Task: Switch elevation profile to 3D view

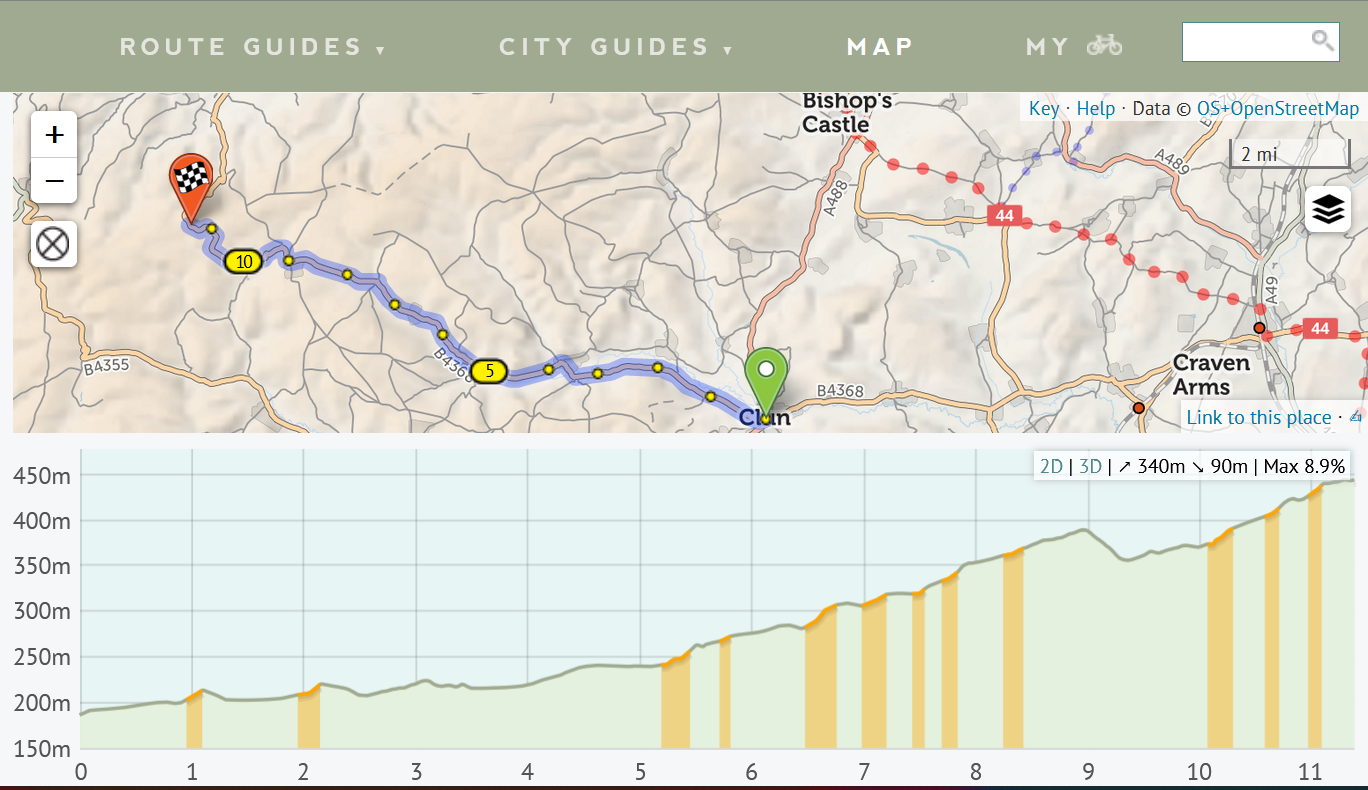Action: [1090, 466]
